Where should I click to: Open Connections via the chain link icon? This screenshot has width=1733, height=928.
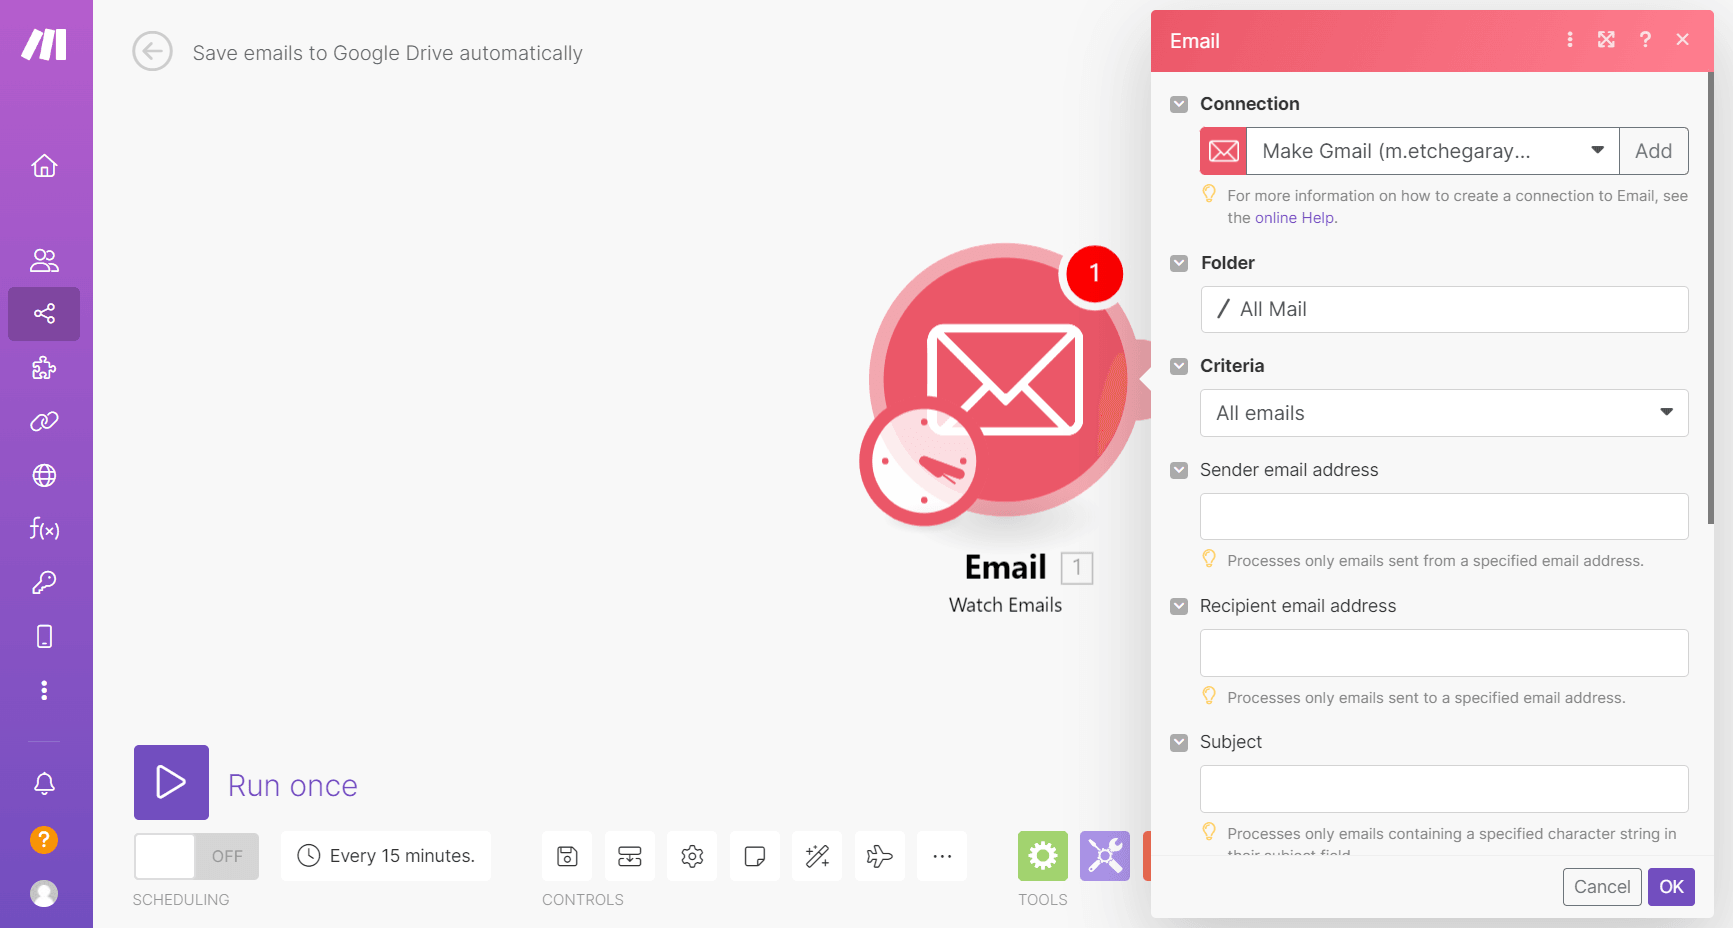(x=44, y=421)
